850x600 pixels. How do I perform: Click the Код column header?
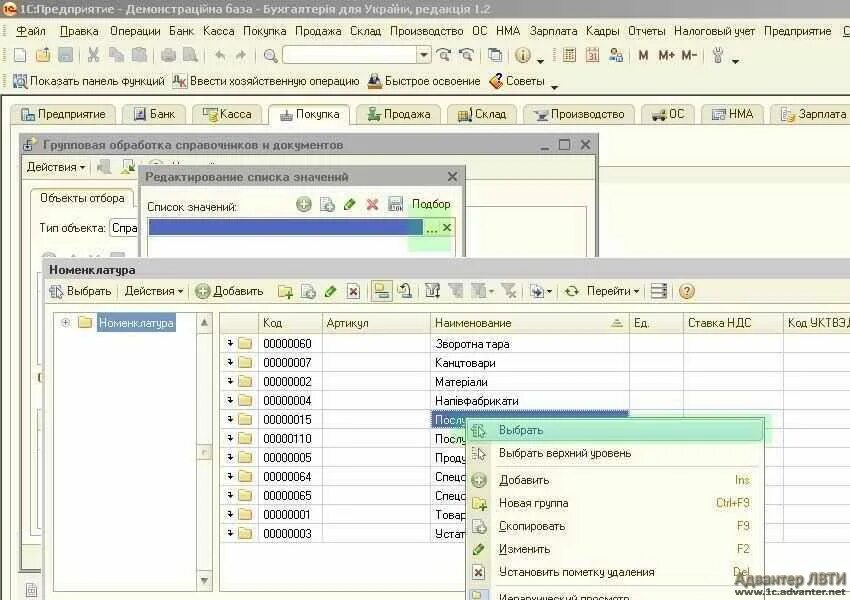(290, 323)
